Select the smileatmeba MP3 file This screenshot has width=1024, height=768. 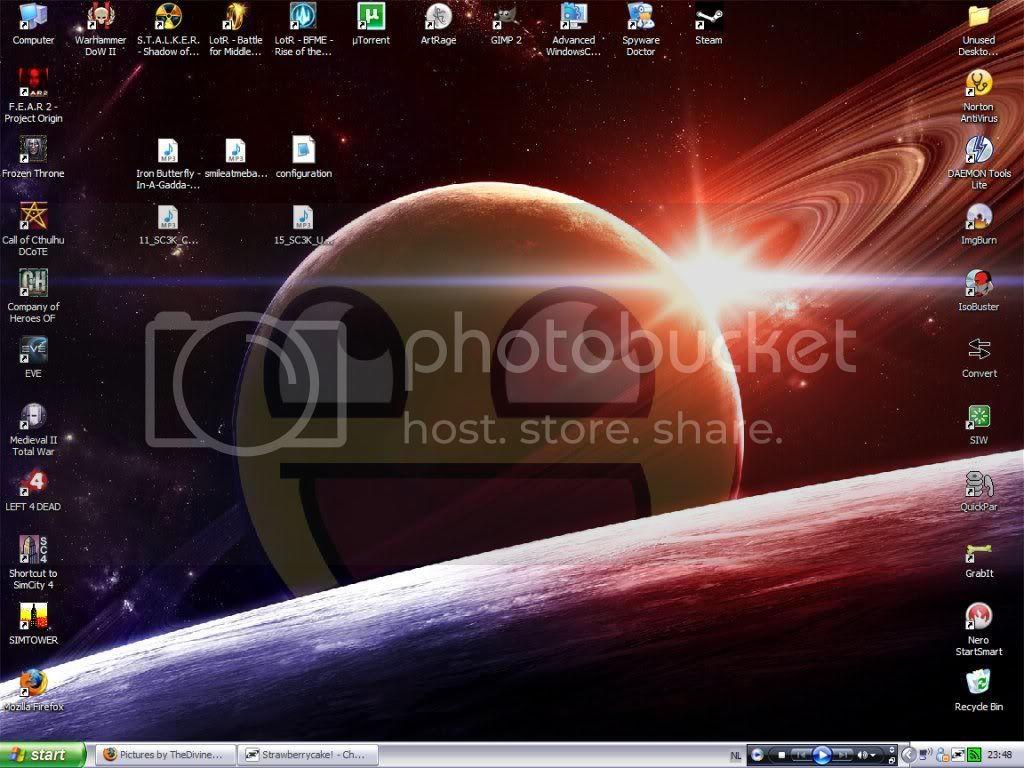tap(235, 157)
